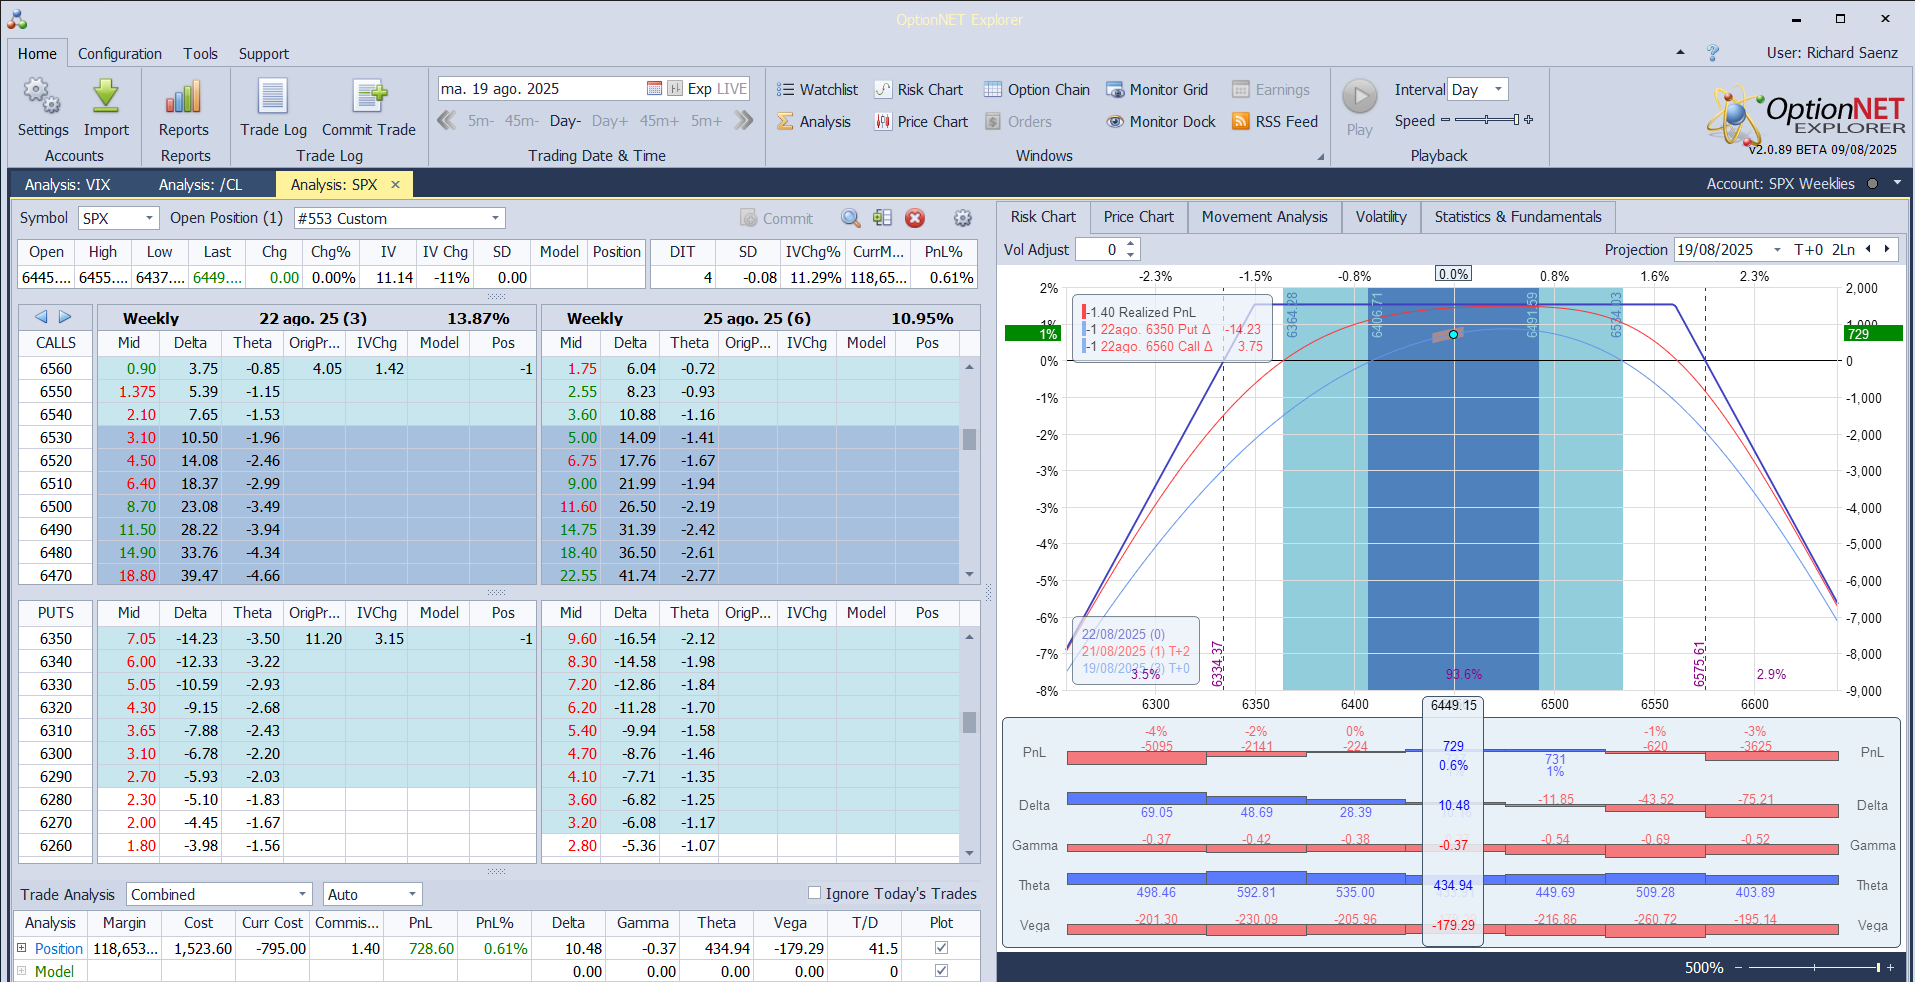This screenshot has width=1915, height=982.
Task: Toggle the T+0 projection option
Action: 1808,250
